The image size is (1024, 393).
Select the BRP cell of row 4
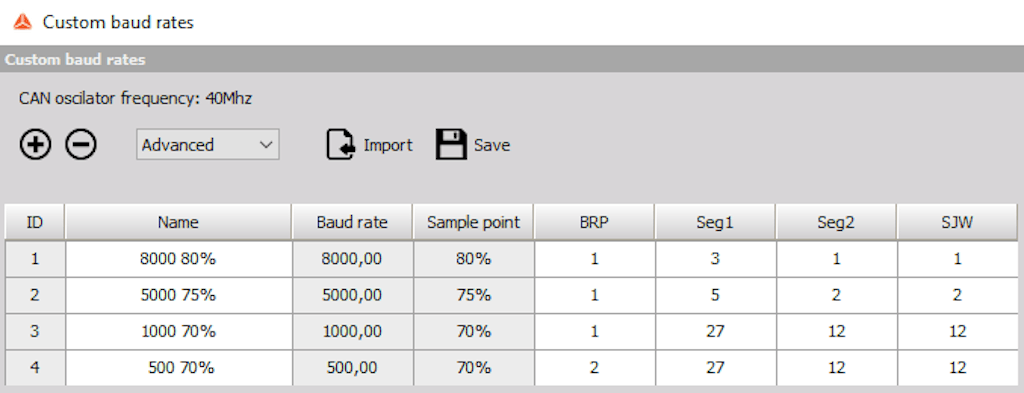tap(594, 368)
